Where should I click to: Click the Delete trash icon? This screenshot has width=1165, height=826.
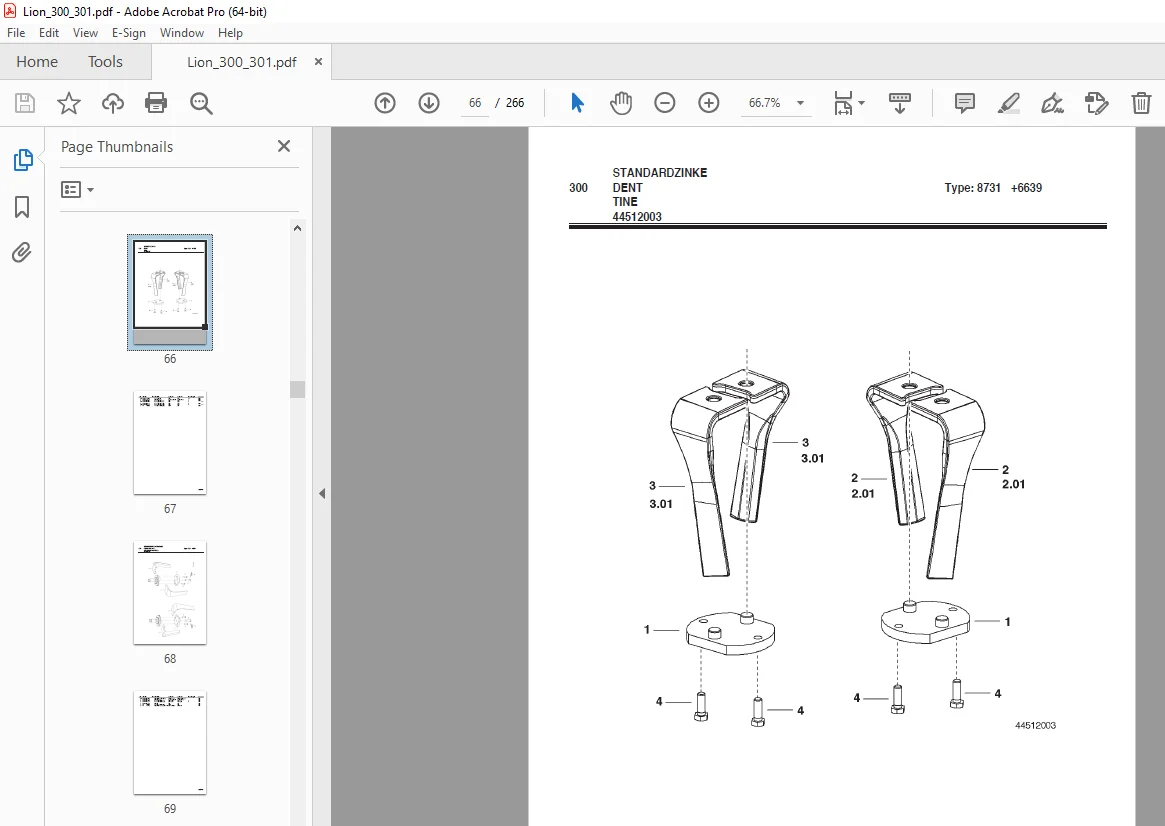pos(1141,103)
